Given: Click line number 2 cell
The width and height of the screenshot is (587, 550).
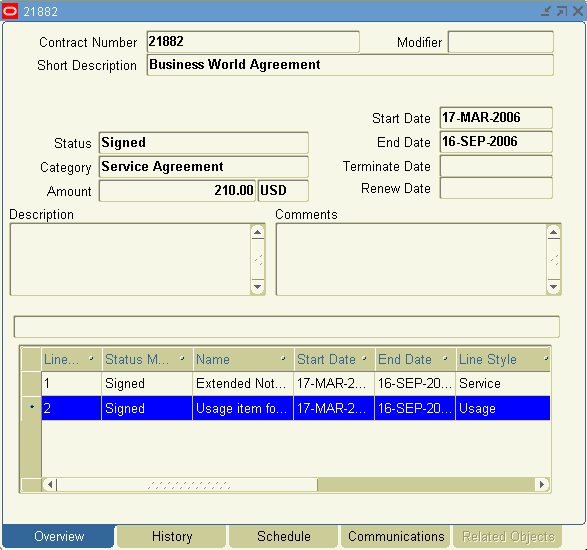Looking at the screenshot, I should coord(71,408).
